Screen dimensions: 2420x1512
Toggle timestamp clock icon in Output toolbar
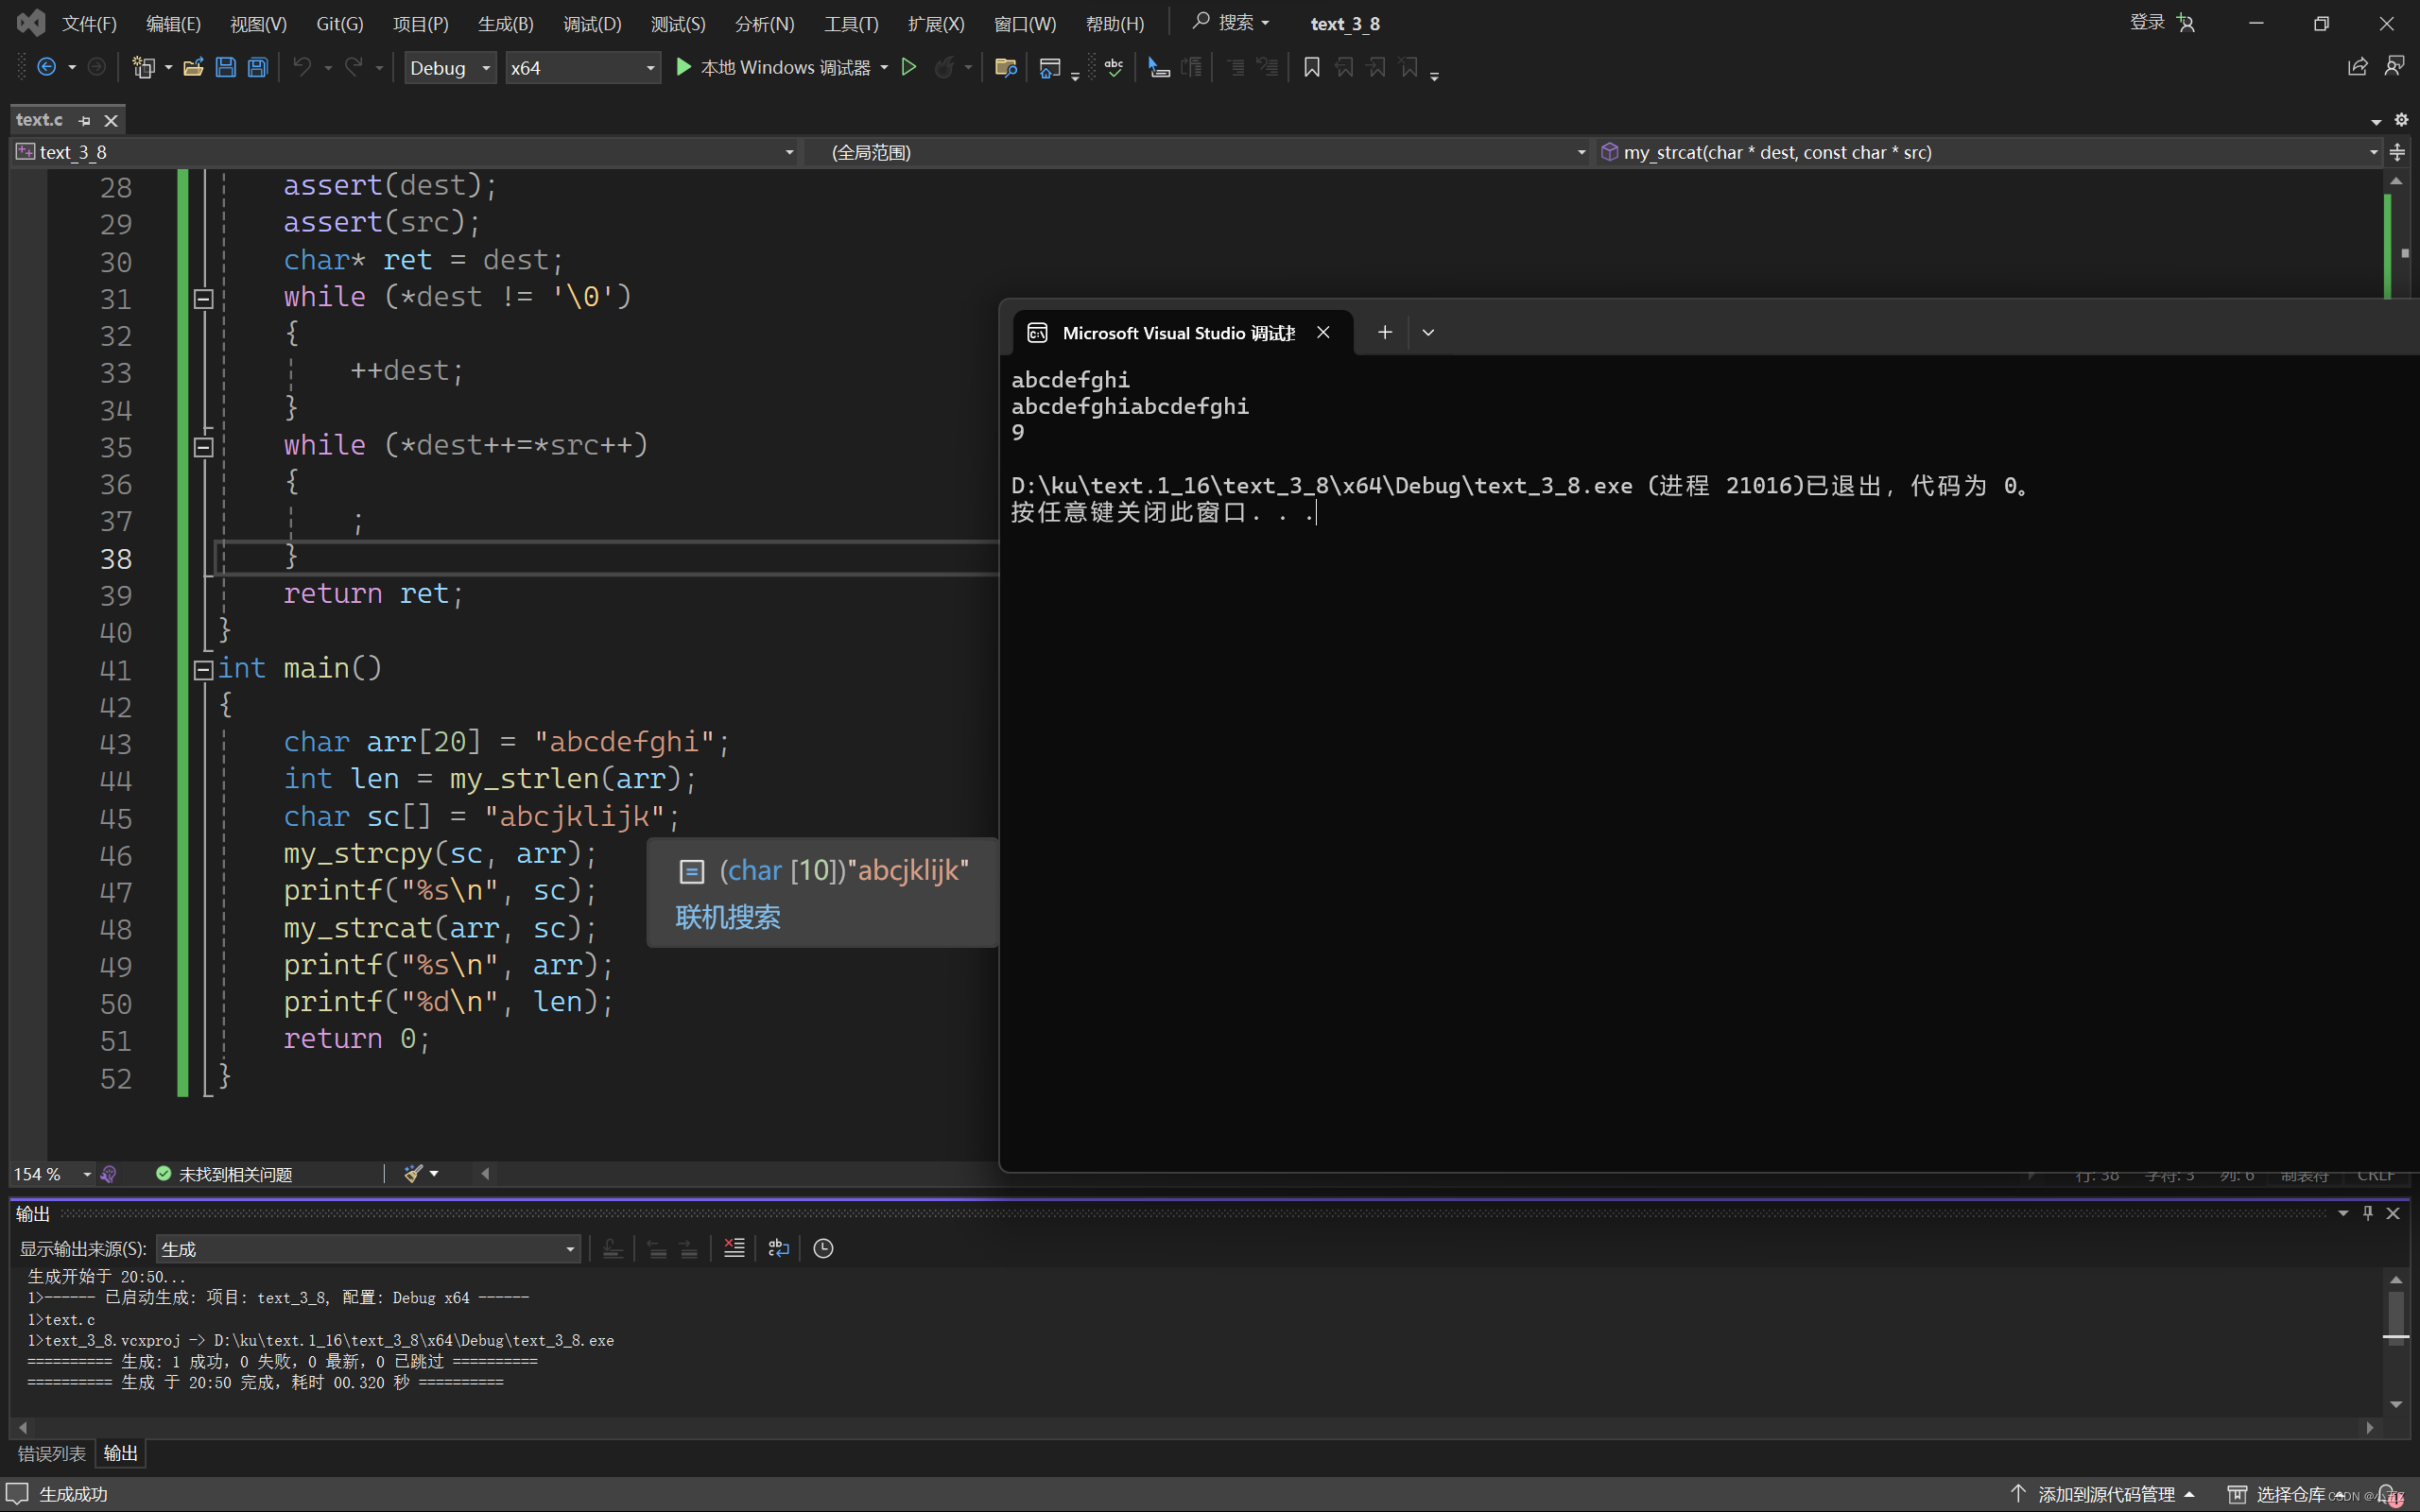tap(823, 1248)
